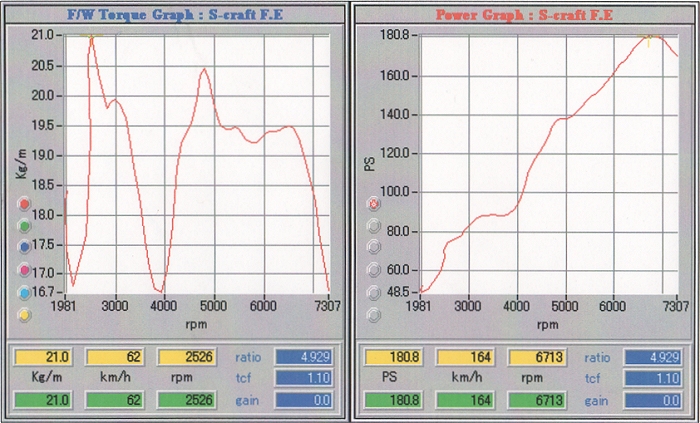Select the blue trace button in Torque Graph
This screenshot has width=700, height=423.
[25, 247]
